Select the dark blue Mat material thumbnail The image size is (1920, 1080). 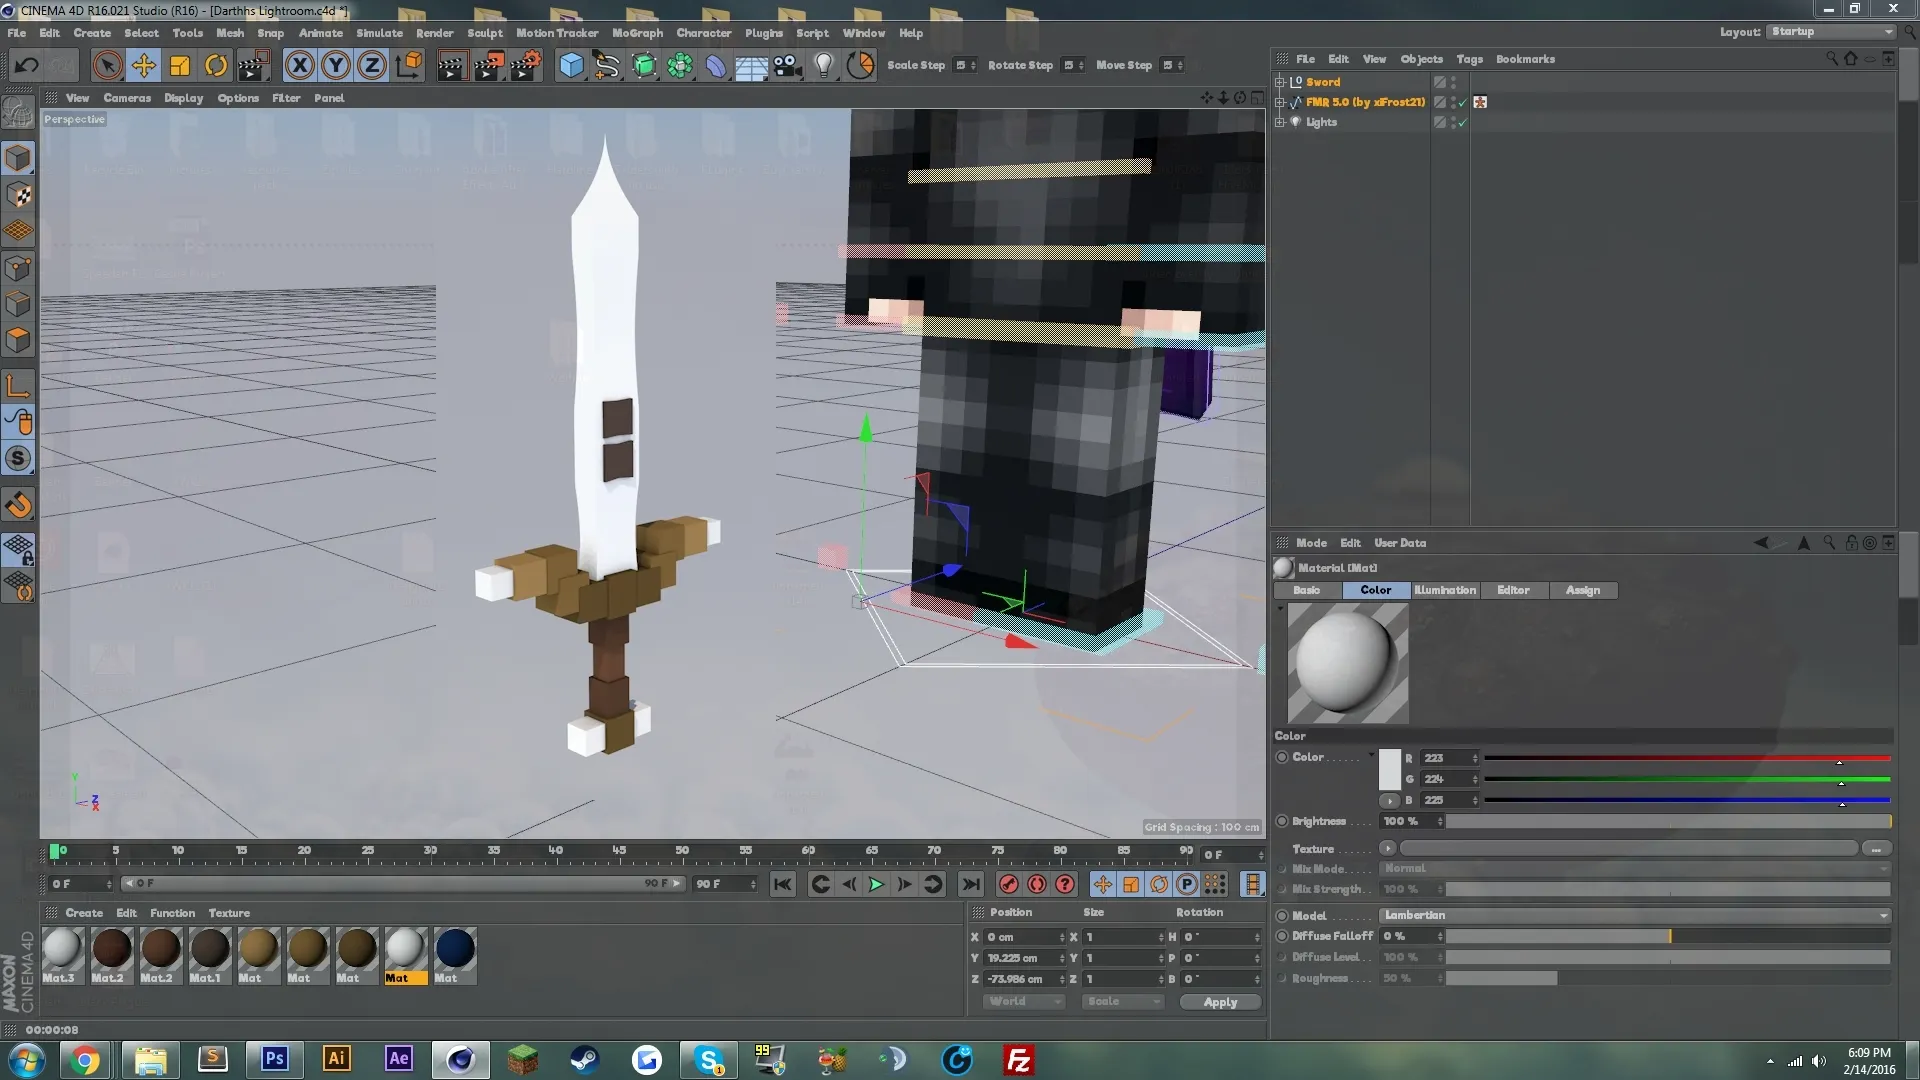pyautogui.click(x=454, y=956)
